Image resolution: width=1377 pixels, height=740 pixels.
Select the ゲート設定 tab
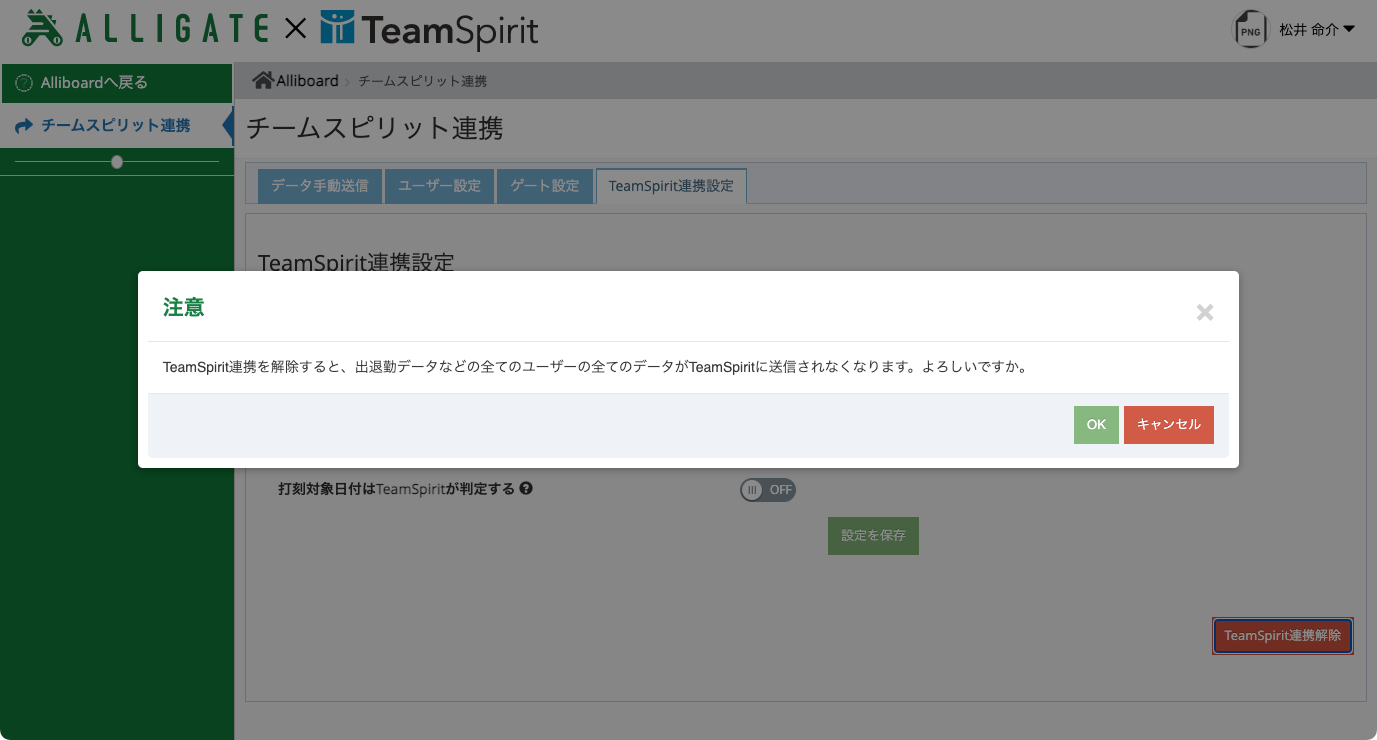[545, 186]
